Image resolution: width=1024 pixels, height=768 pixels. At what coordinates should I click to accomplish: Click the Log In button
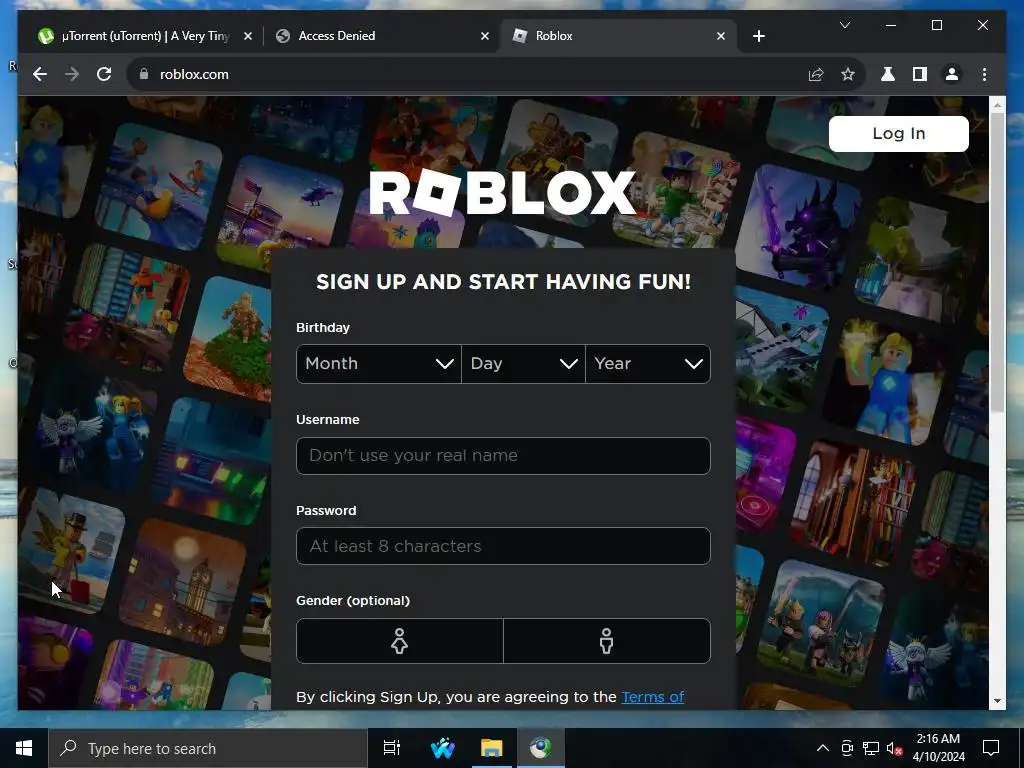pyautogui.click(x=899, y=134)
